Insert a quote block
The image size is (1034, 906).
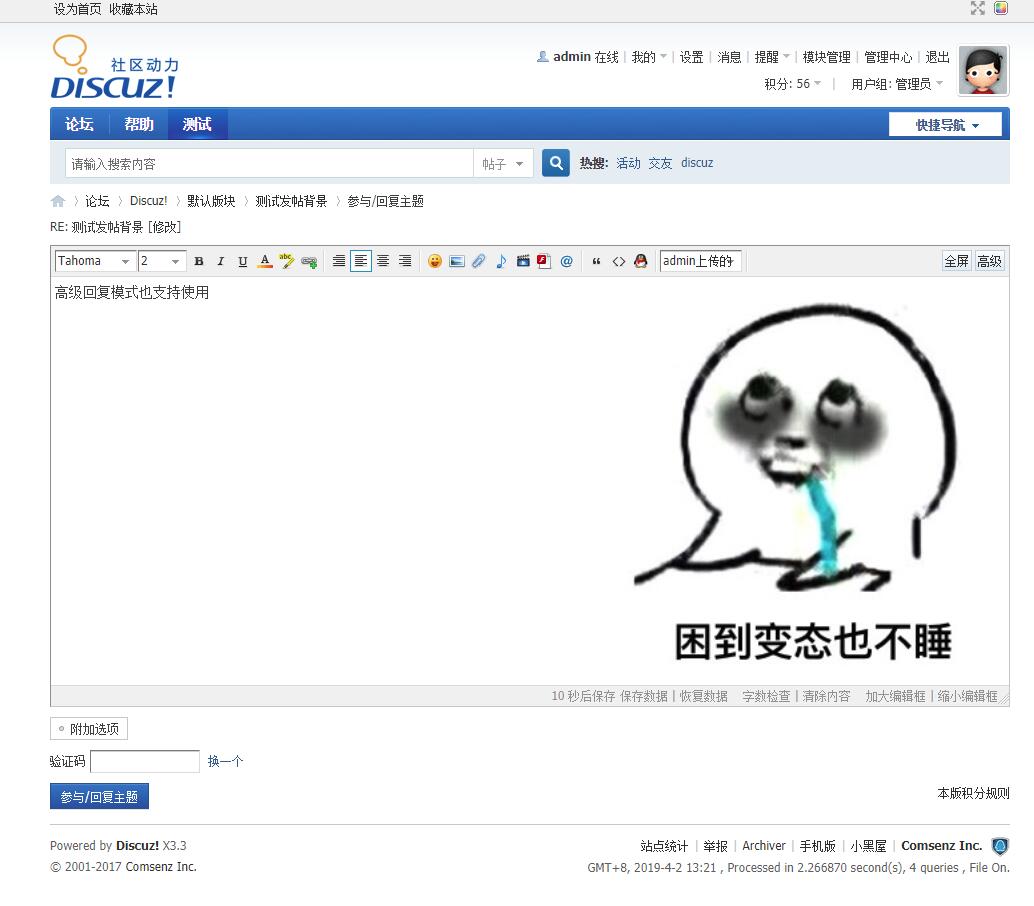(x=596, y=261)
